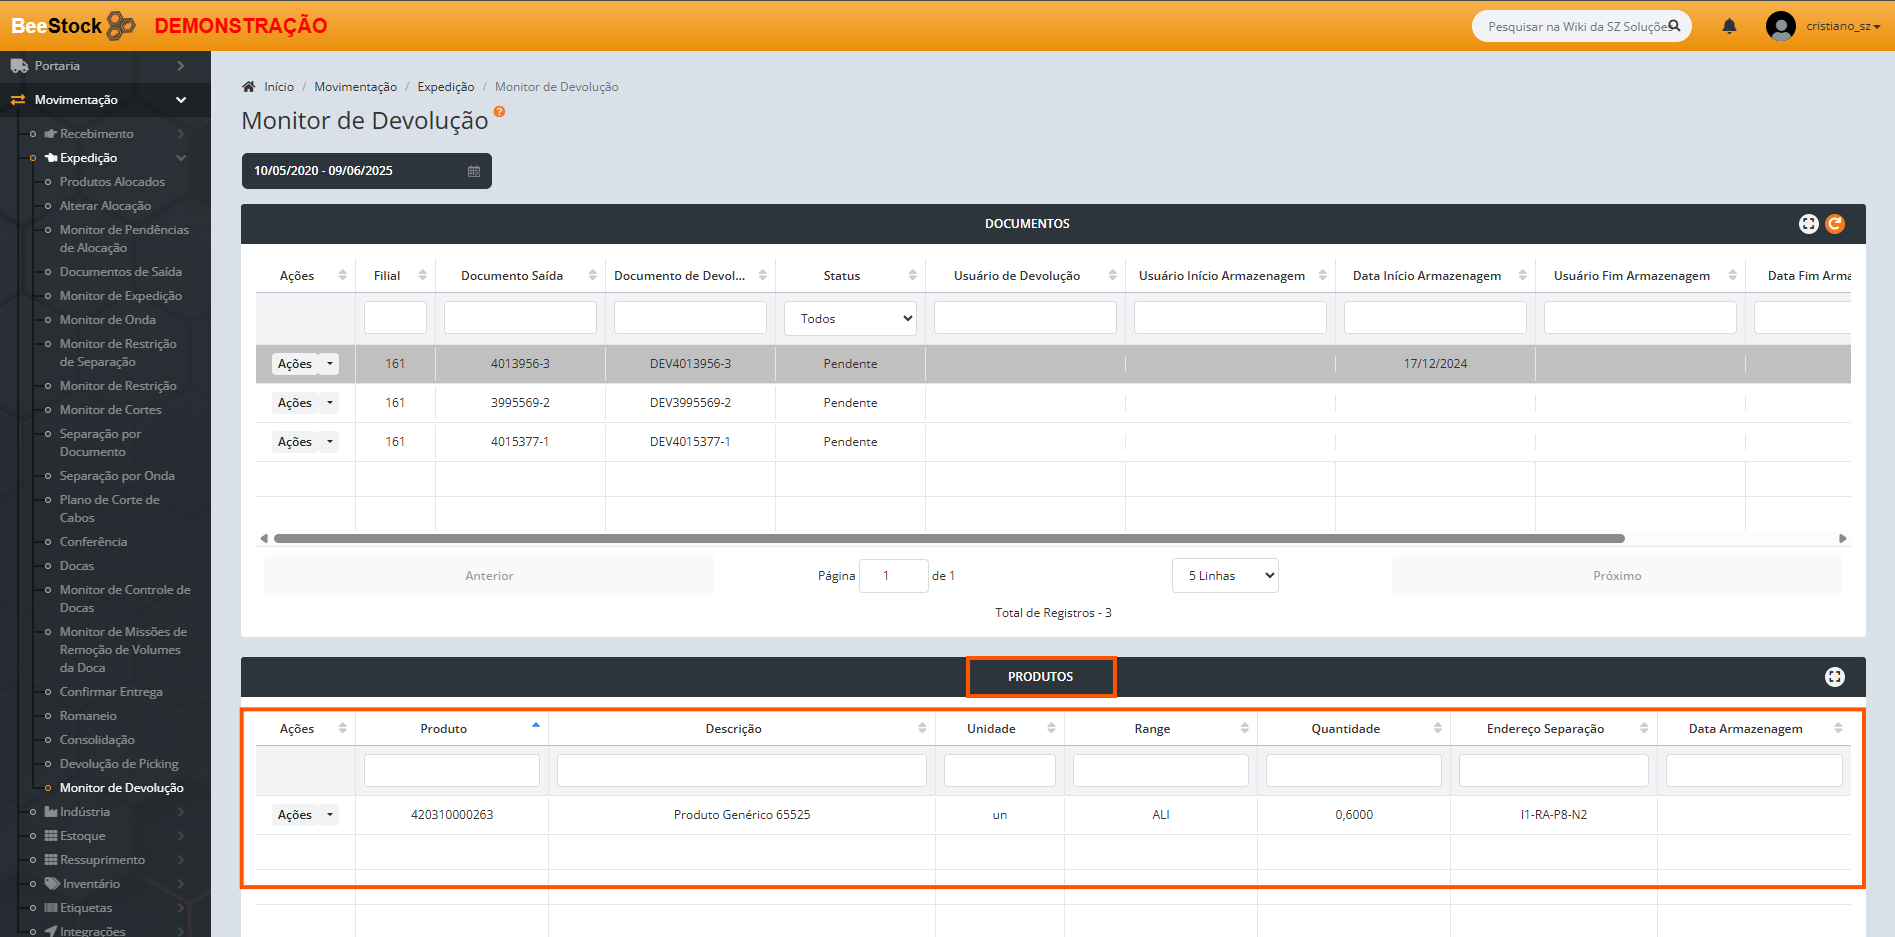Click the calendar icon in date range field
Image resolution: width=1895 pixels, height=937 pixels.
[x=474, y=171]
